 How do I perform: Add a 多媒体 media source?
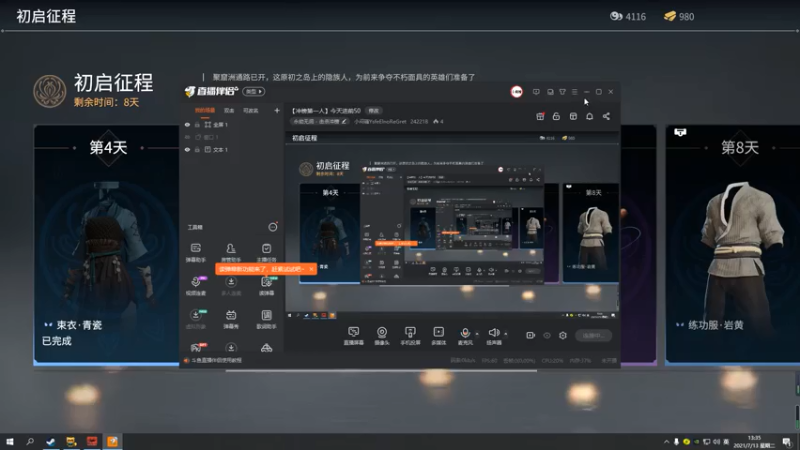click(438, 336)
